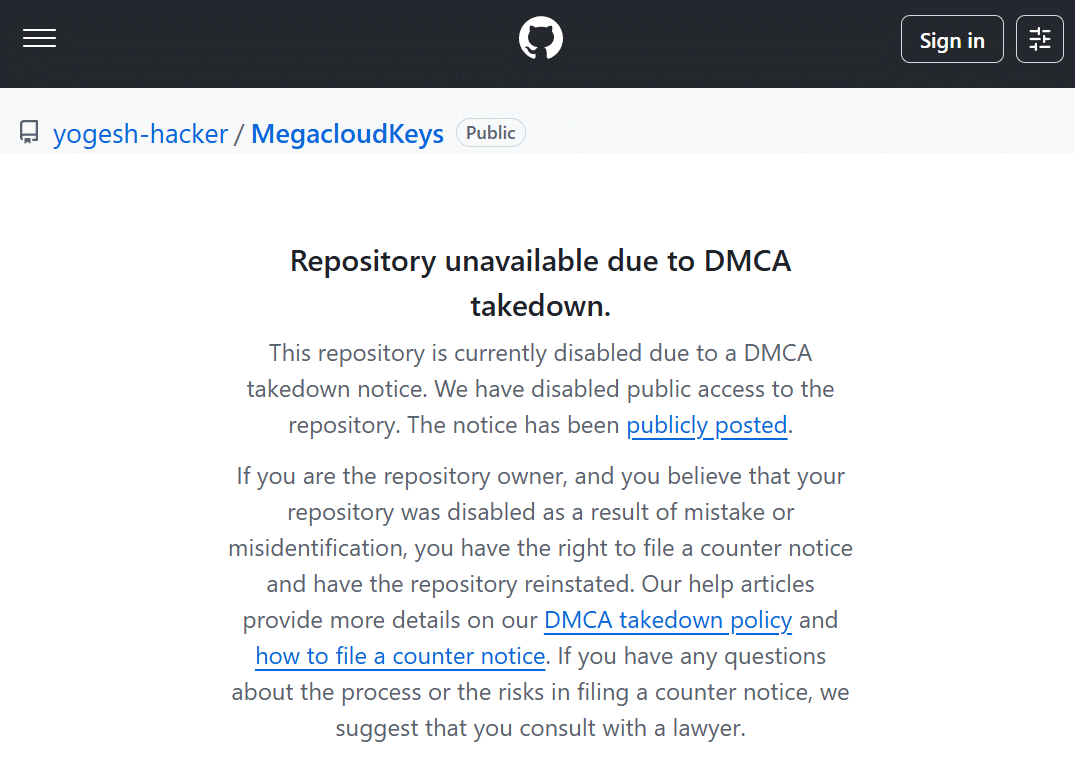Click "suggest that you consult with a lawyer" line
1075x759 pixels.
pyautogui.click(x=540, y=728)
